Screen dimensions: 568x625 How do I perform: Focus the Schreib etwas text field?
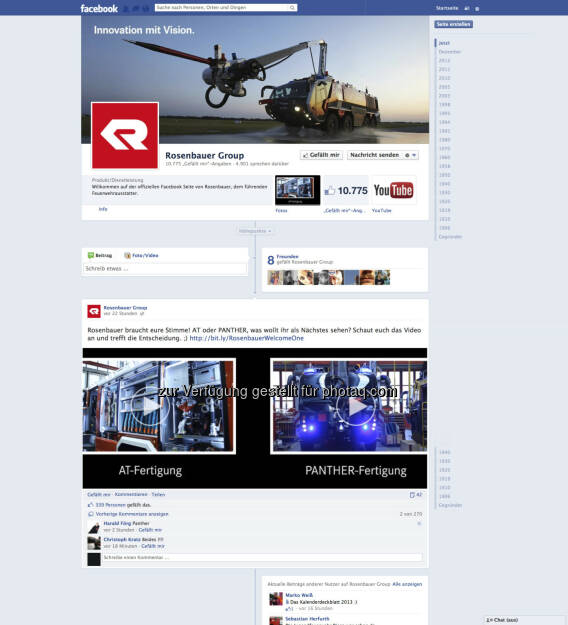pos(165,269)
